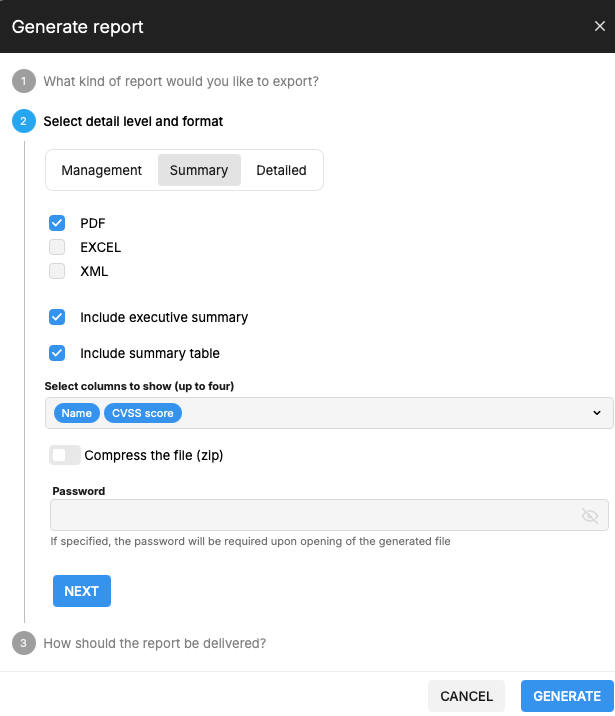The width and height of the screenshot is (615, 716).
Task: Click the step 2 circle icon
Action: coord(23,121)
